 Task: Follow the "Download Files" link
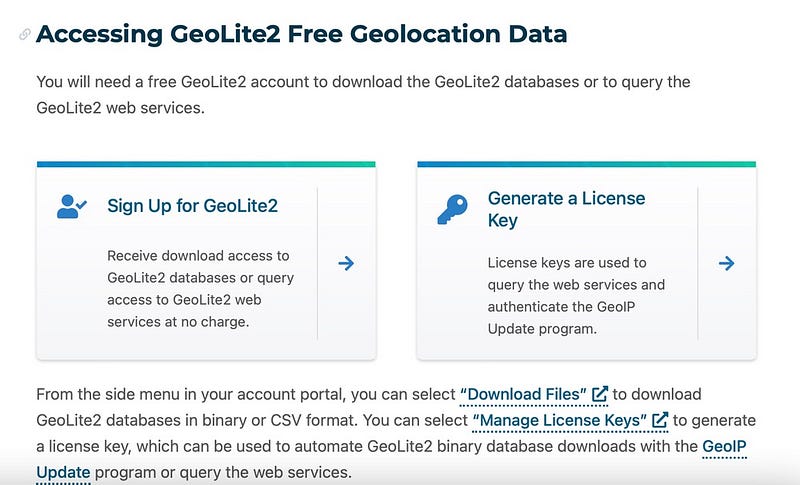coord(523,394)
